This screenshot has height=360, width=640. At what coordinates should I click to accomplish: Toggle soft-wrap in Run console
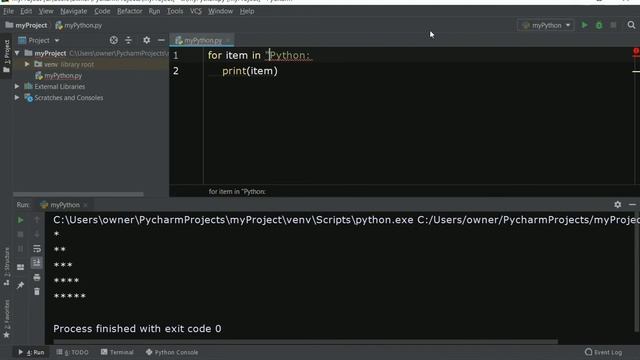37,249
